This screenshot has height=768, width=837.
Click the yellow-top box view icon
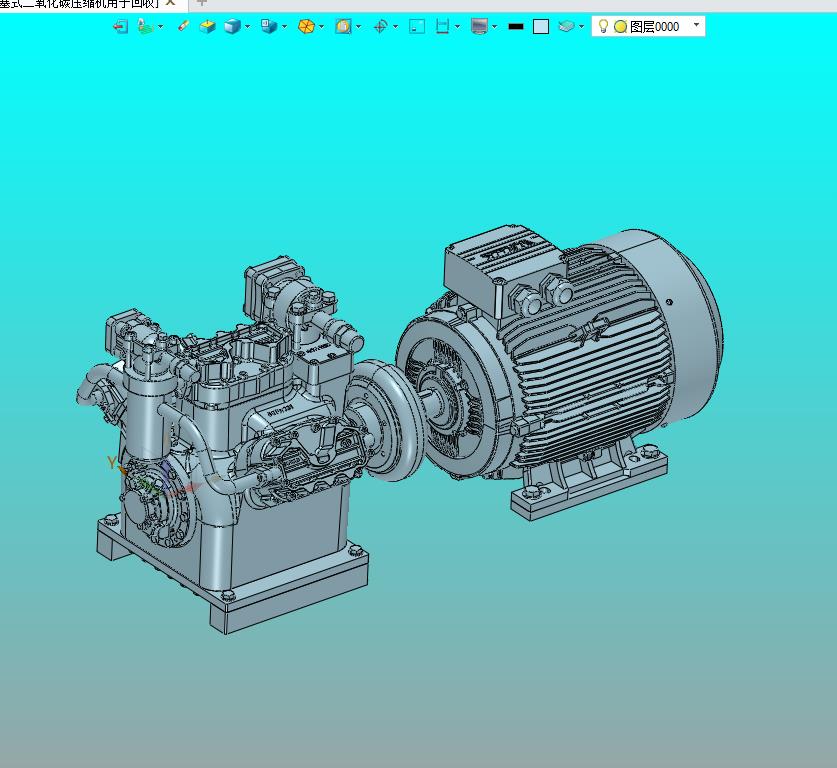(x=208, y=27)
